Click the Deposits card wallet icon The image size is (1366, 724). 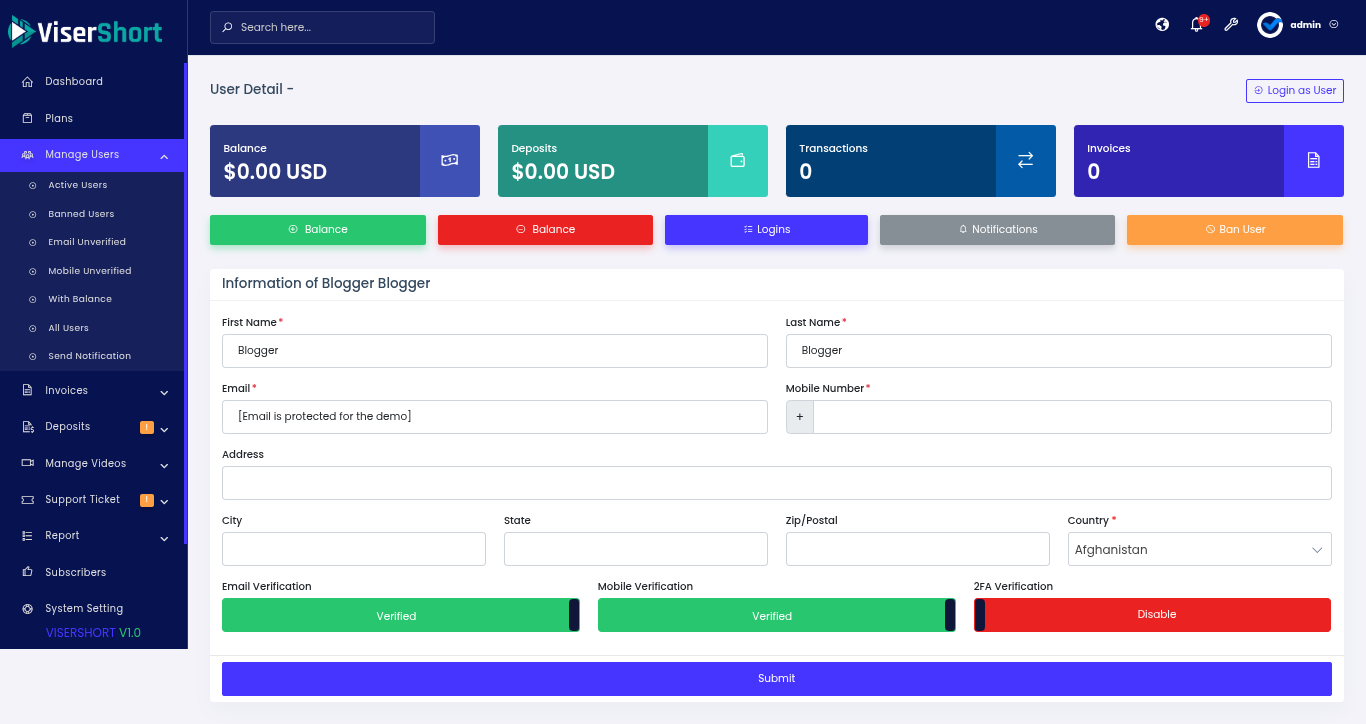738,160
